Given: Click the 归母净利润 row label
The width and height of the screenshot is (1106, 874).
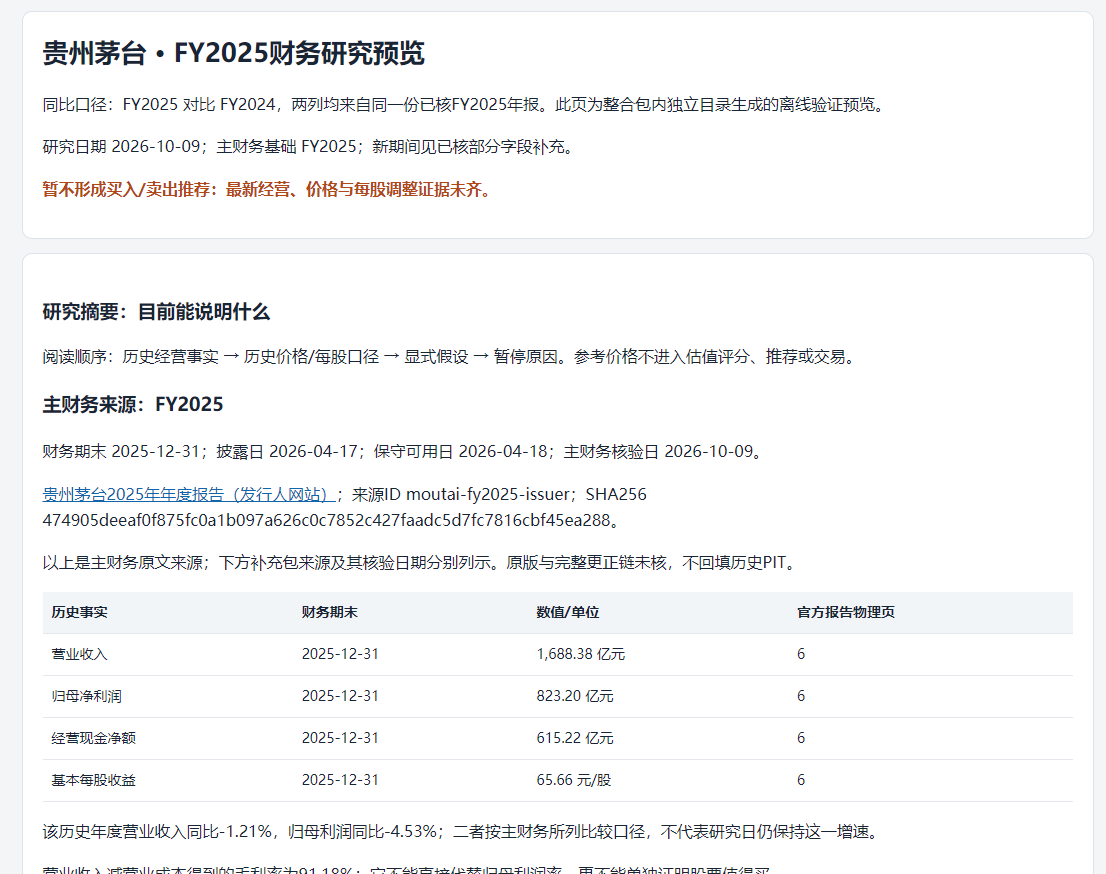Looking at the screenshot, I should pos(87,696).
